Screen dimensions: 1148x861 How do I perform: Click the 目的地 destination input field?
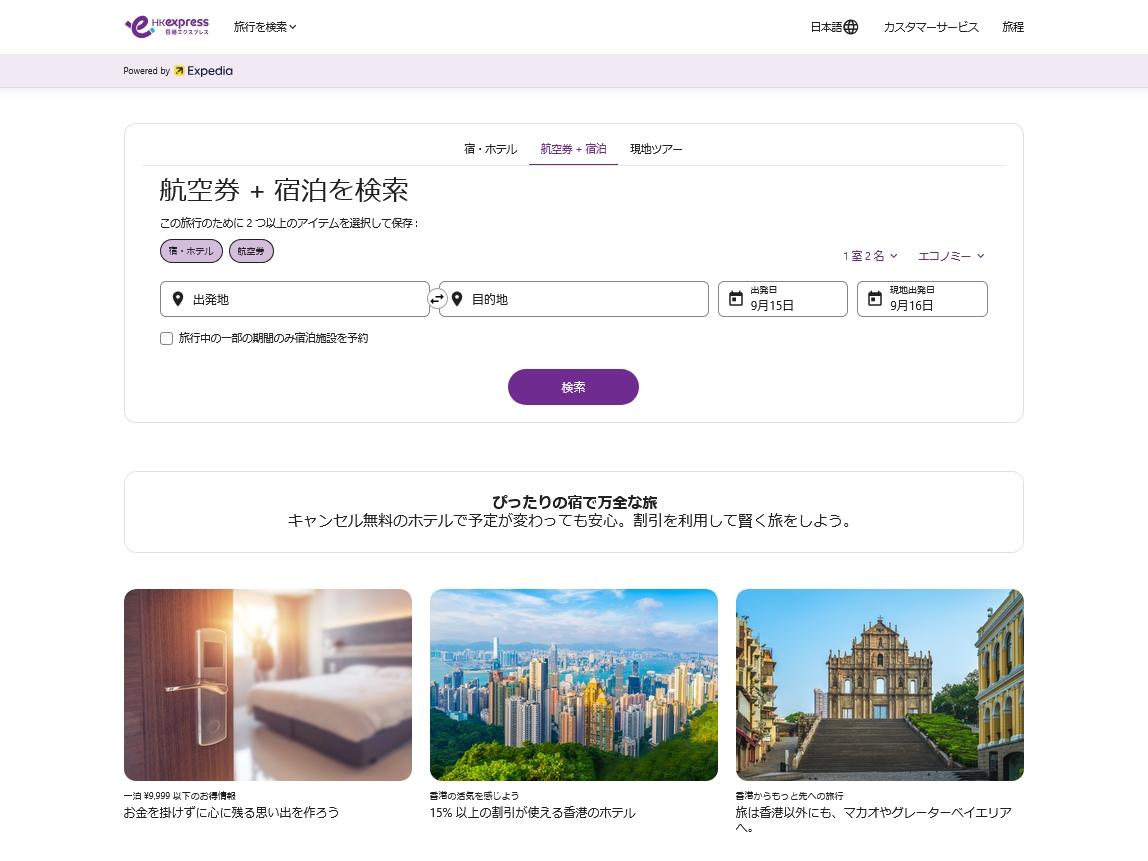click(x=573, y=299)
